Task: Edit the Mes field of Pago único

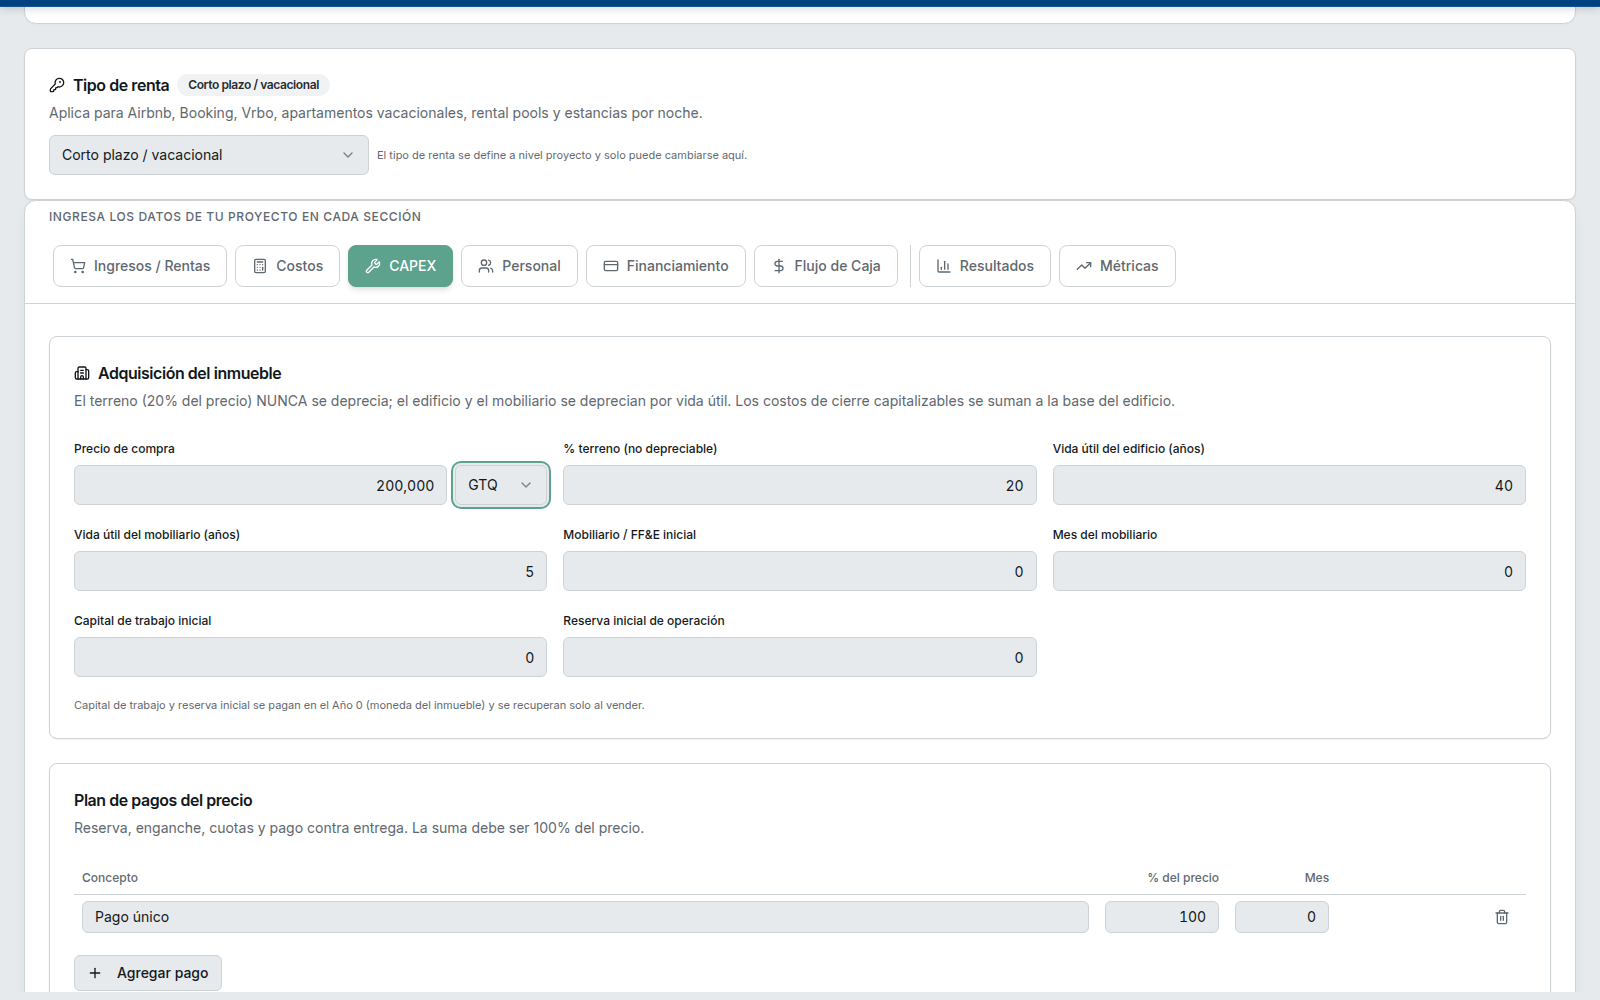Action: click(1282, 917)
